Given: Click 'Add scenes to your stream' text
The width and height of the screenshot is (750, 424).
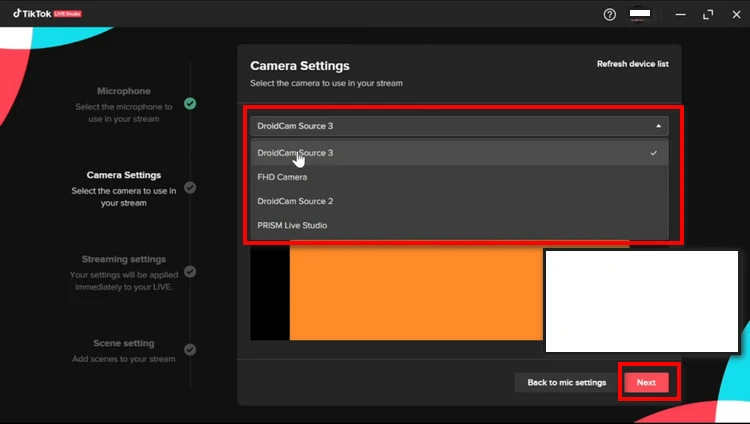Looking at the screenshot, I should pyautogui.click(x=123, y=359).
